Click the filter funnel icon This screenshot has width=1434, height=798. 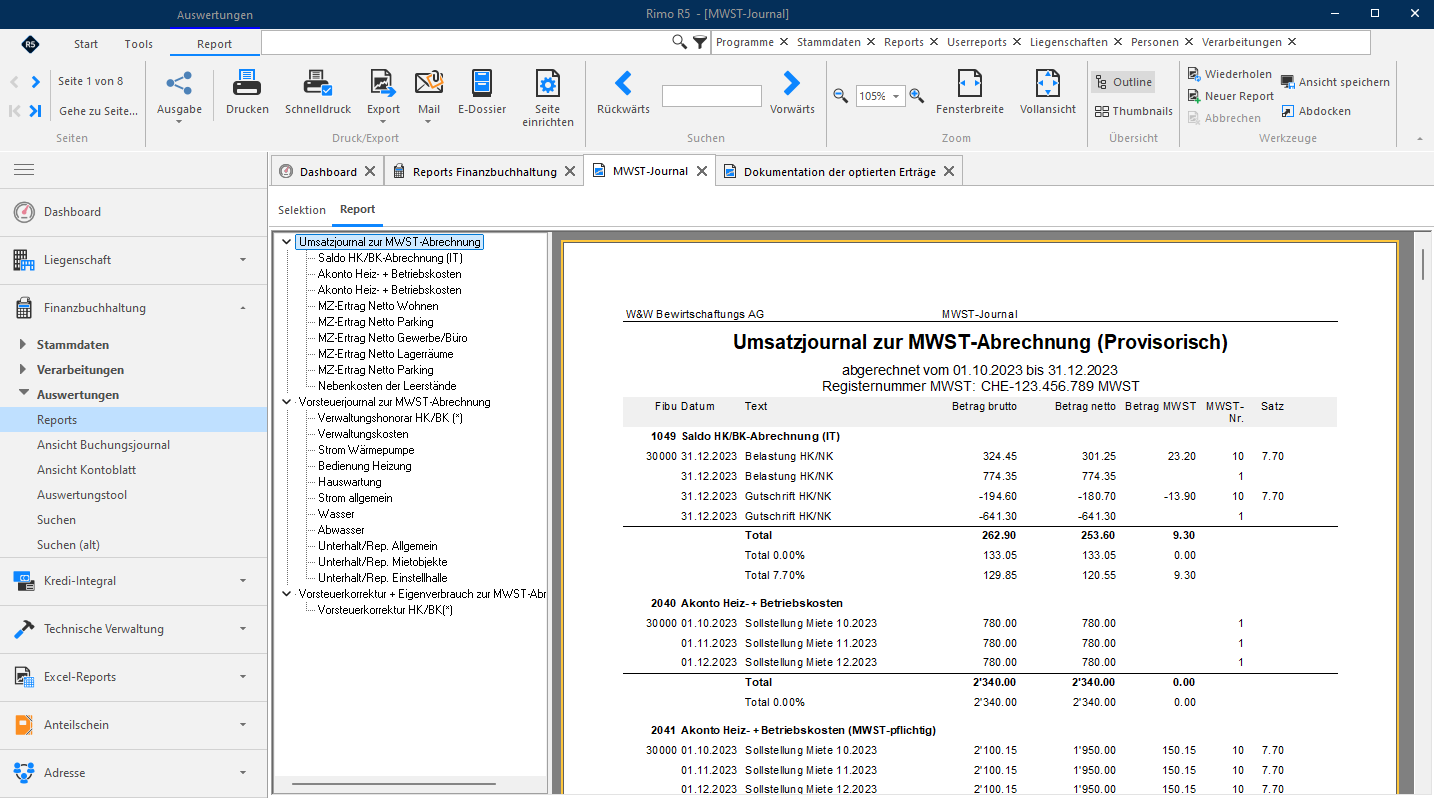700,42
